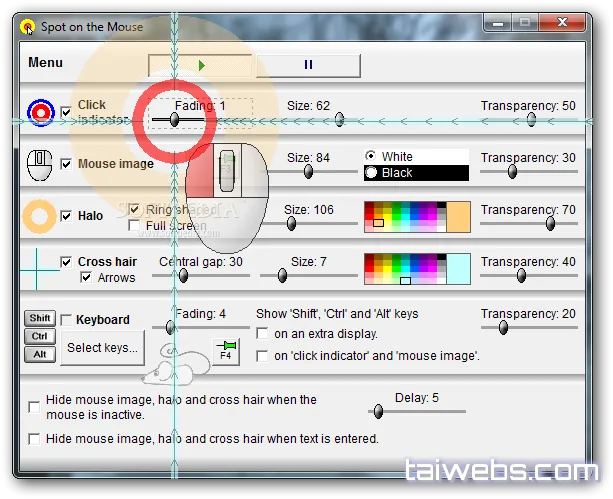613x499 pixels.
Task: Check 'on click indicator and mouse image' option
Action: tap(262, 356)
